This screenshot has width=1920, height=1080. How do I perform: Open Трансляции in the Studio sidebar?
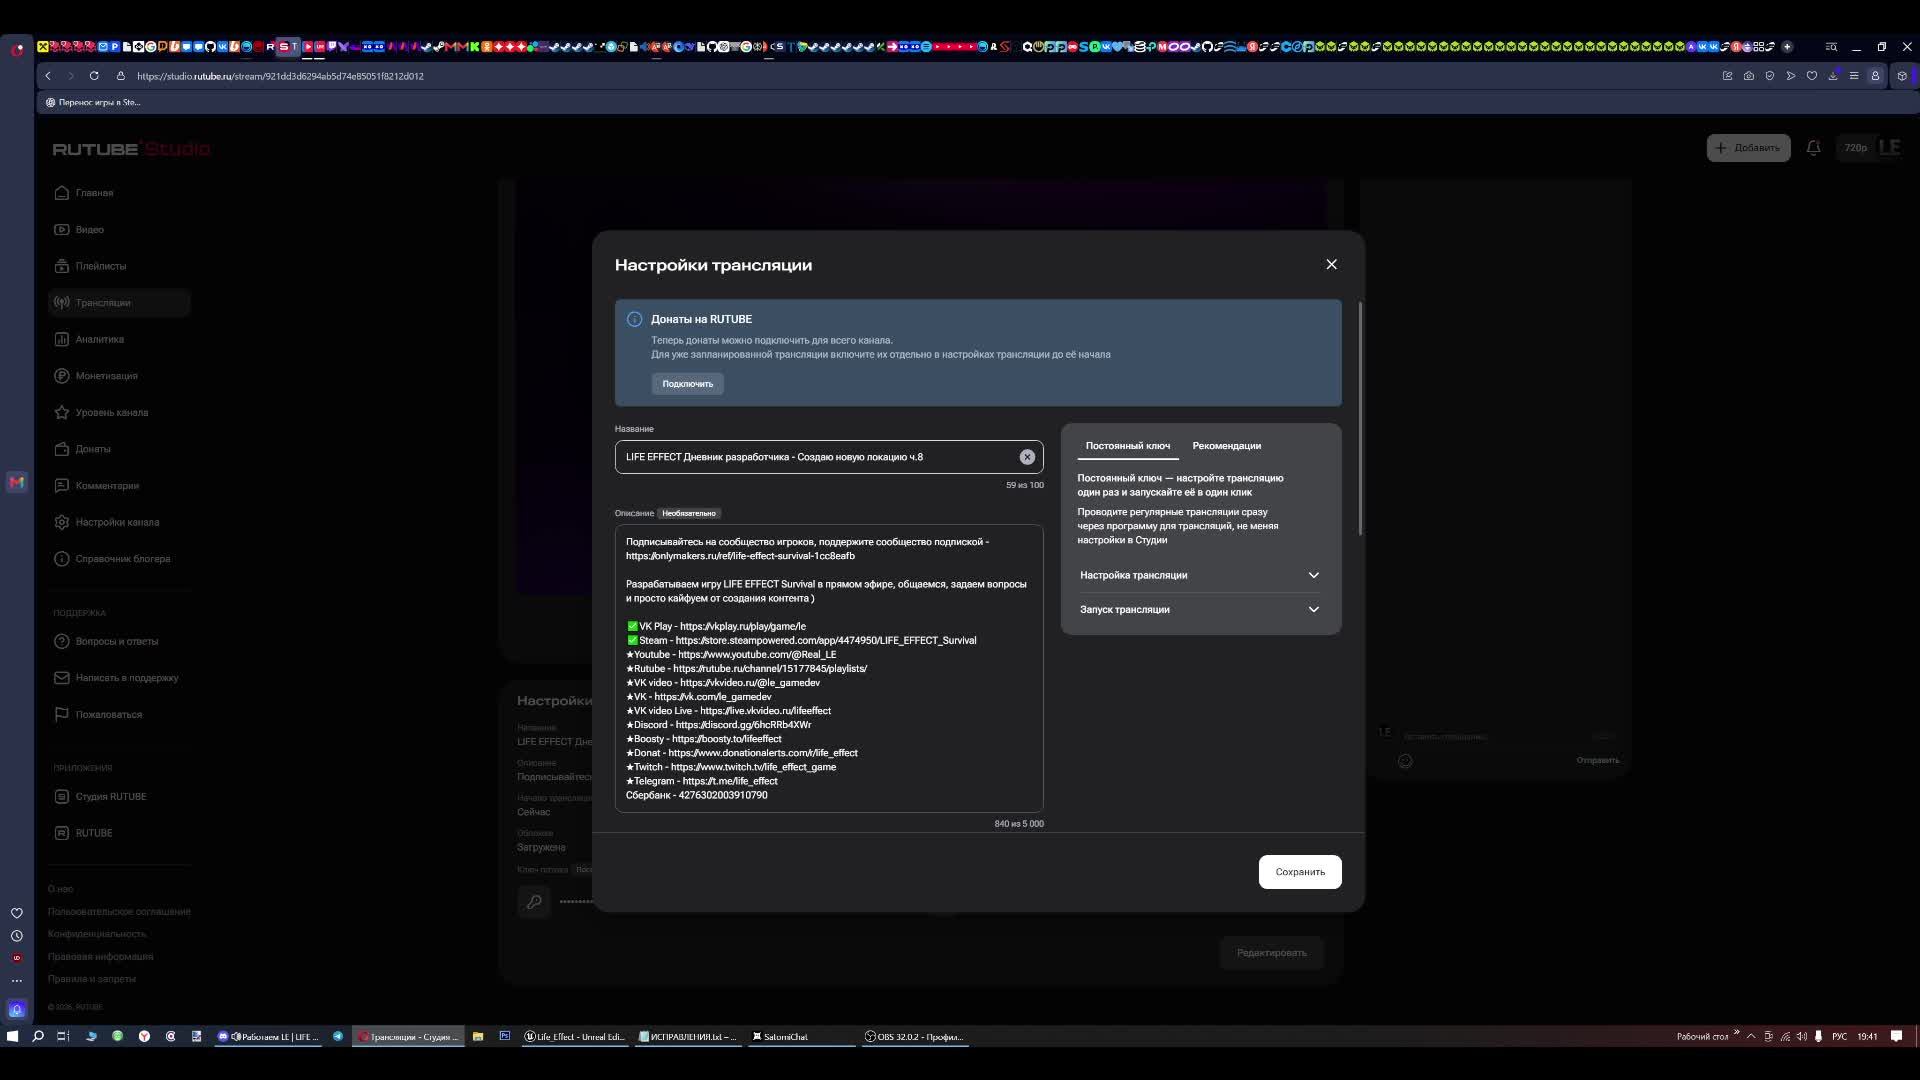pyautogui.click(x=119, y=303)
